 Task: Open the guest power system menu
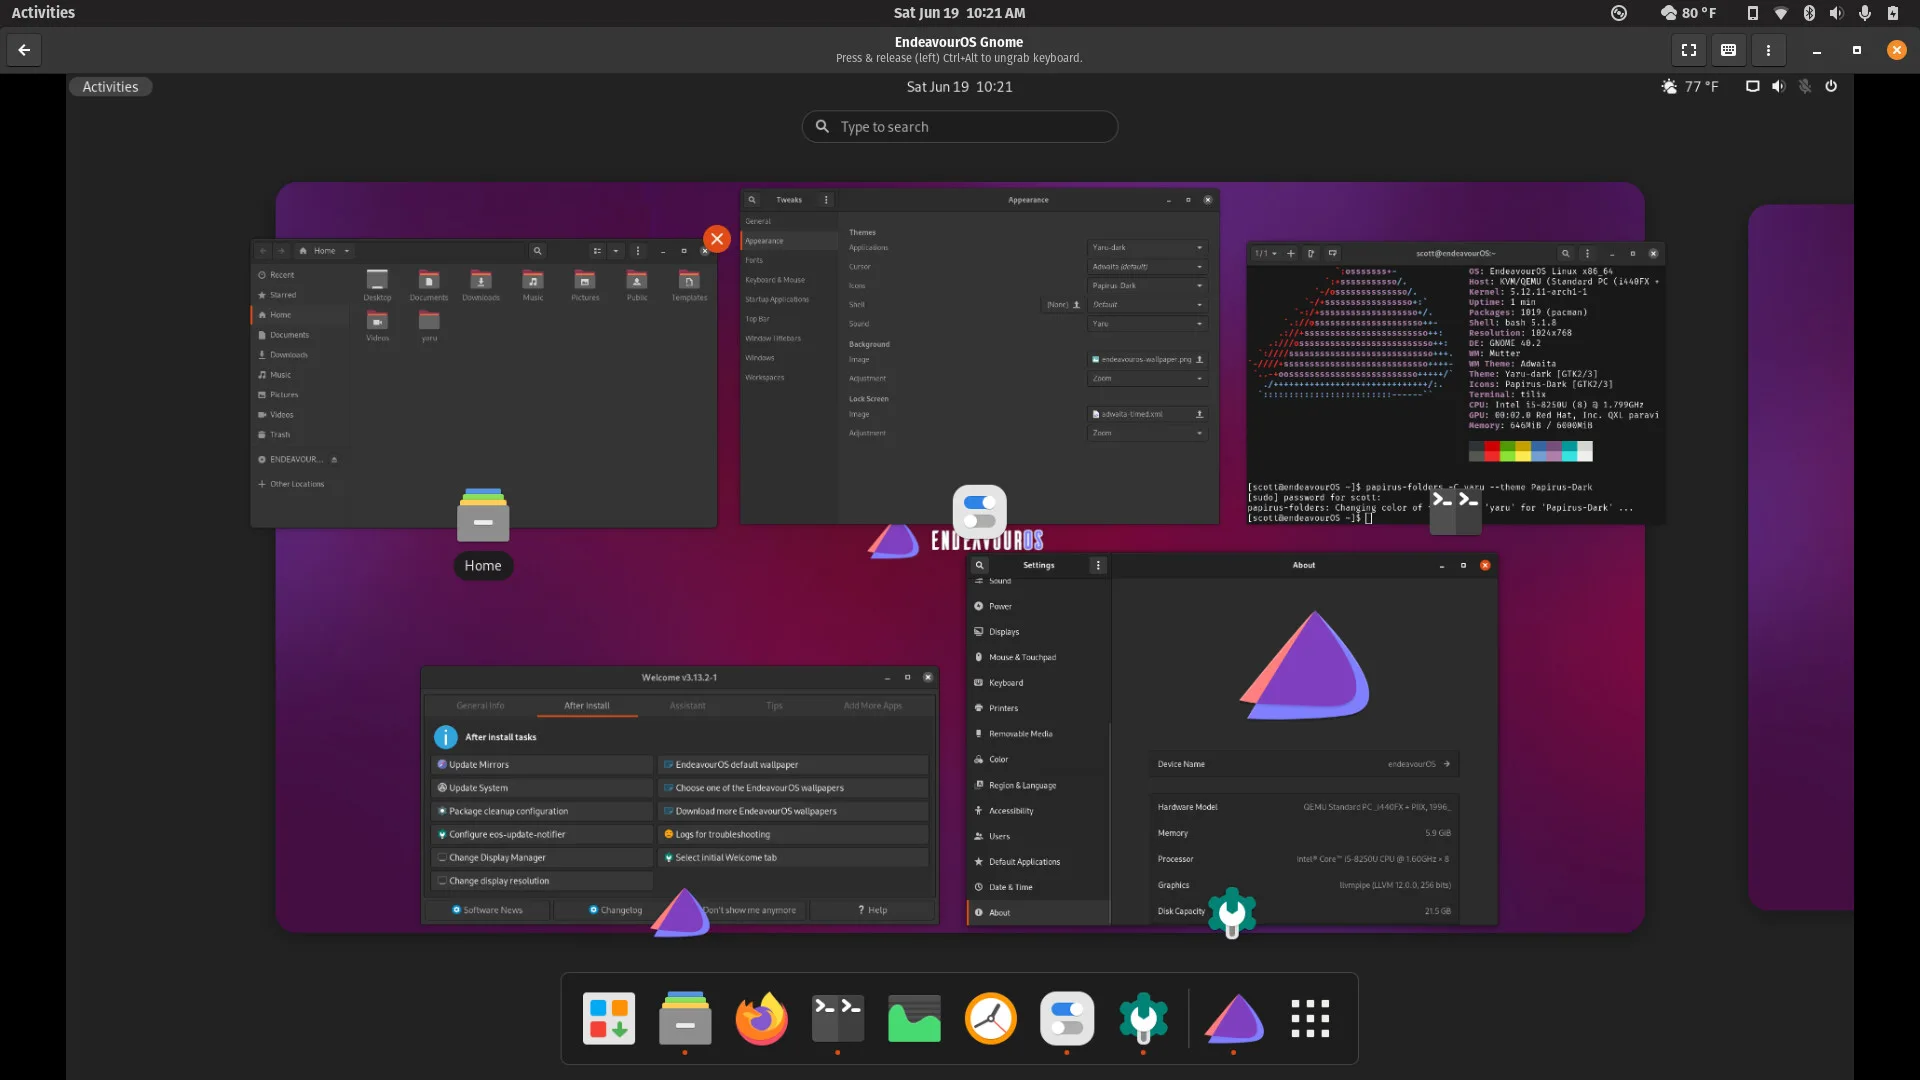click(1831, 87)
